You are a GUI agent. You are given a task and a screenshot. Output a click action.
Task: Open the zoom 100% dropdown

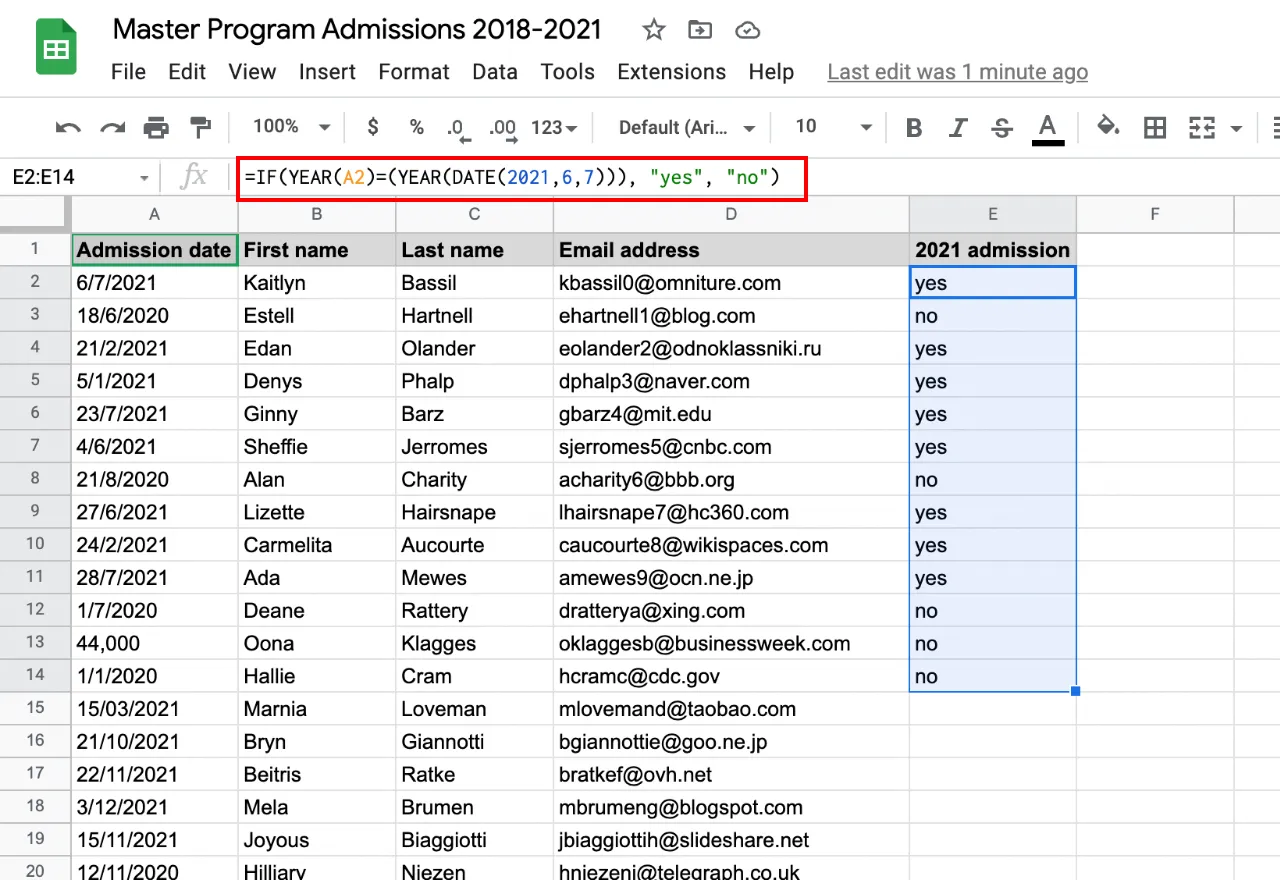pos(291,126)
